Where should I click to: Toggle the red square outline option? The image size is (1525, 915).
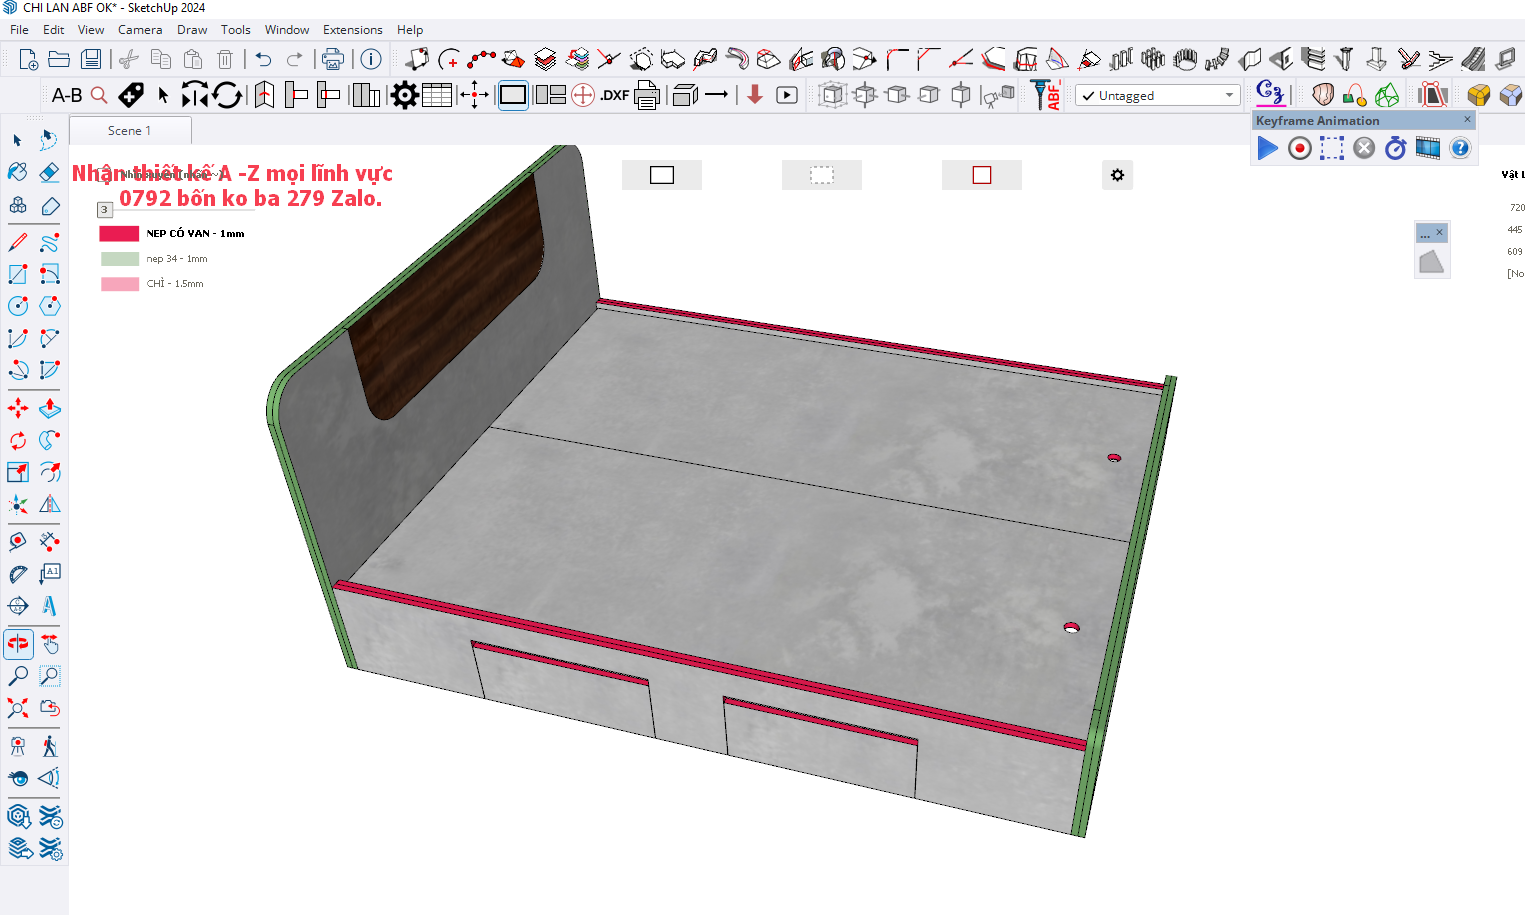coord(981,175)
